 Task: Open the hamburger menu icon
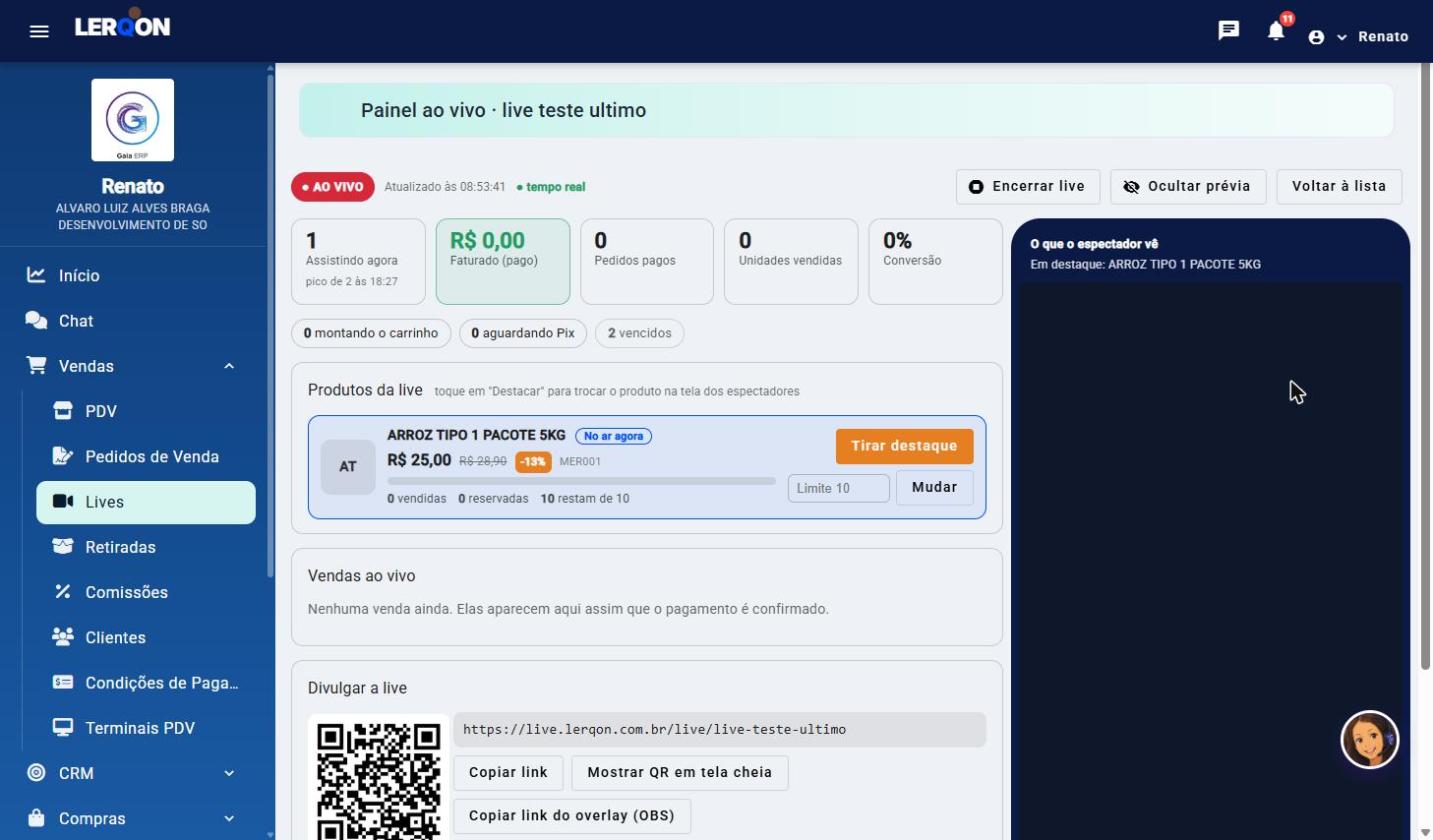point(39,31)
